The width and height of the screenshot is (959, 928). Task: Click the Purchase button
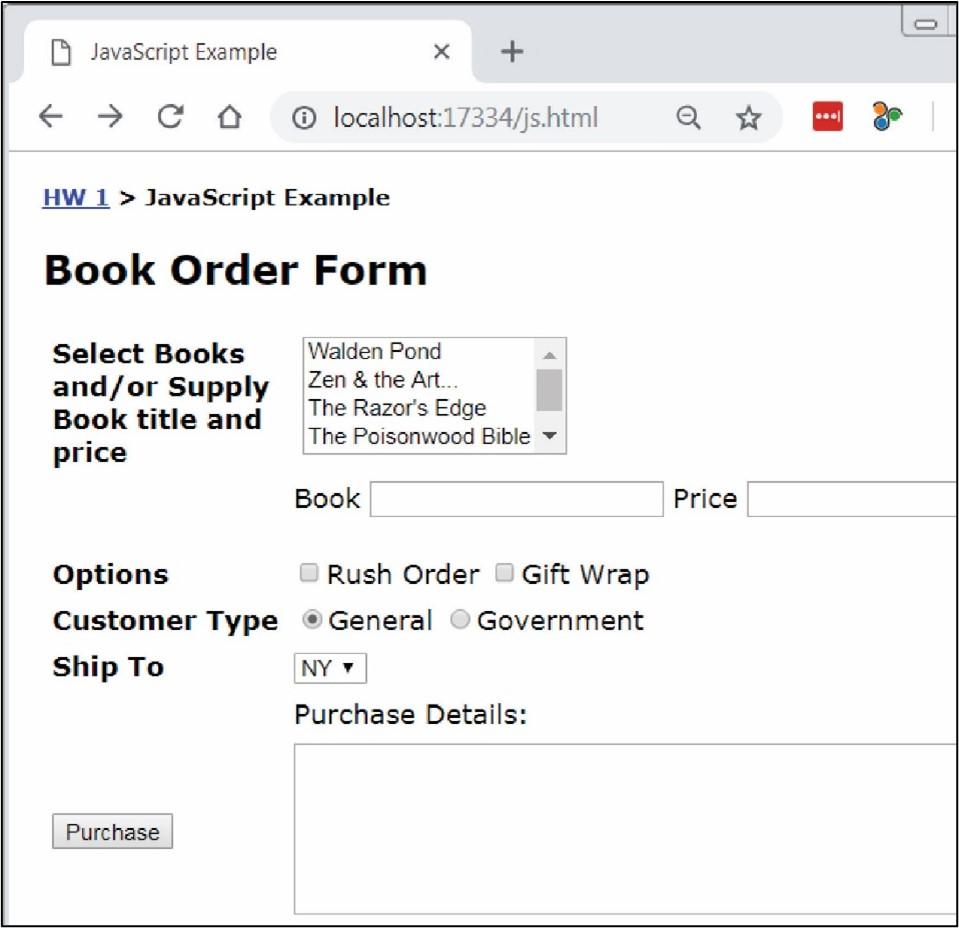pos(112,831)
